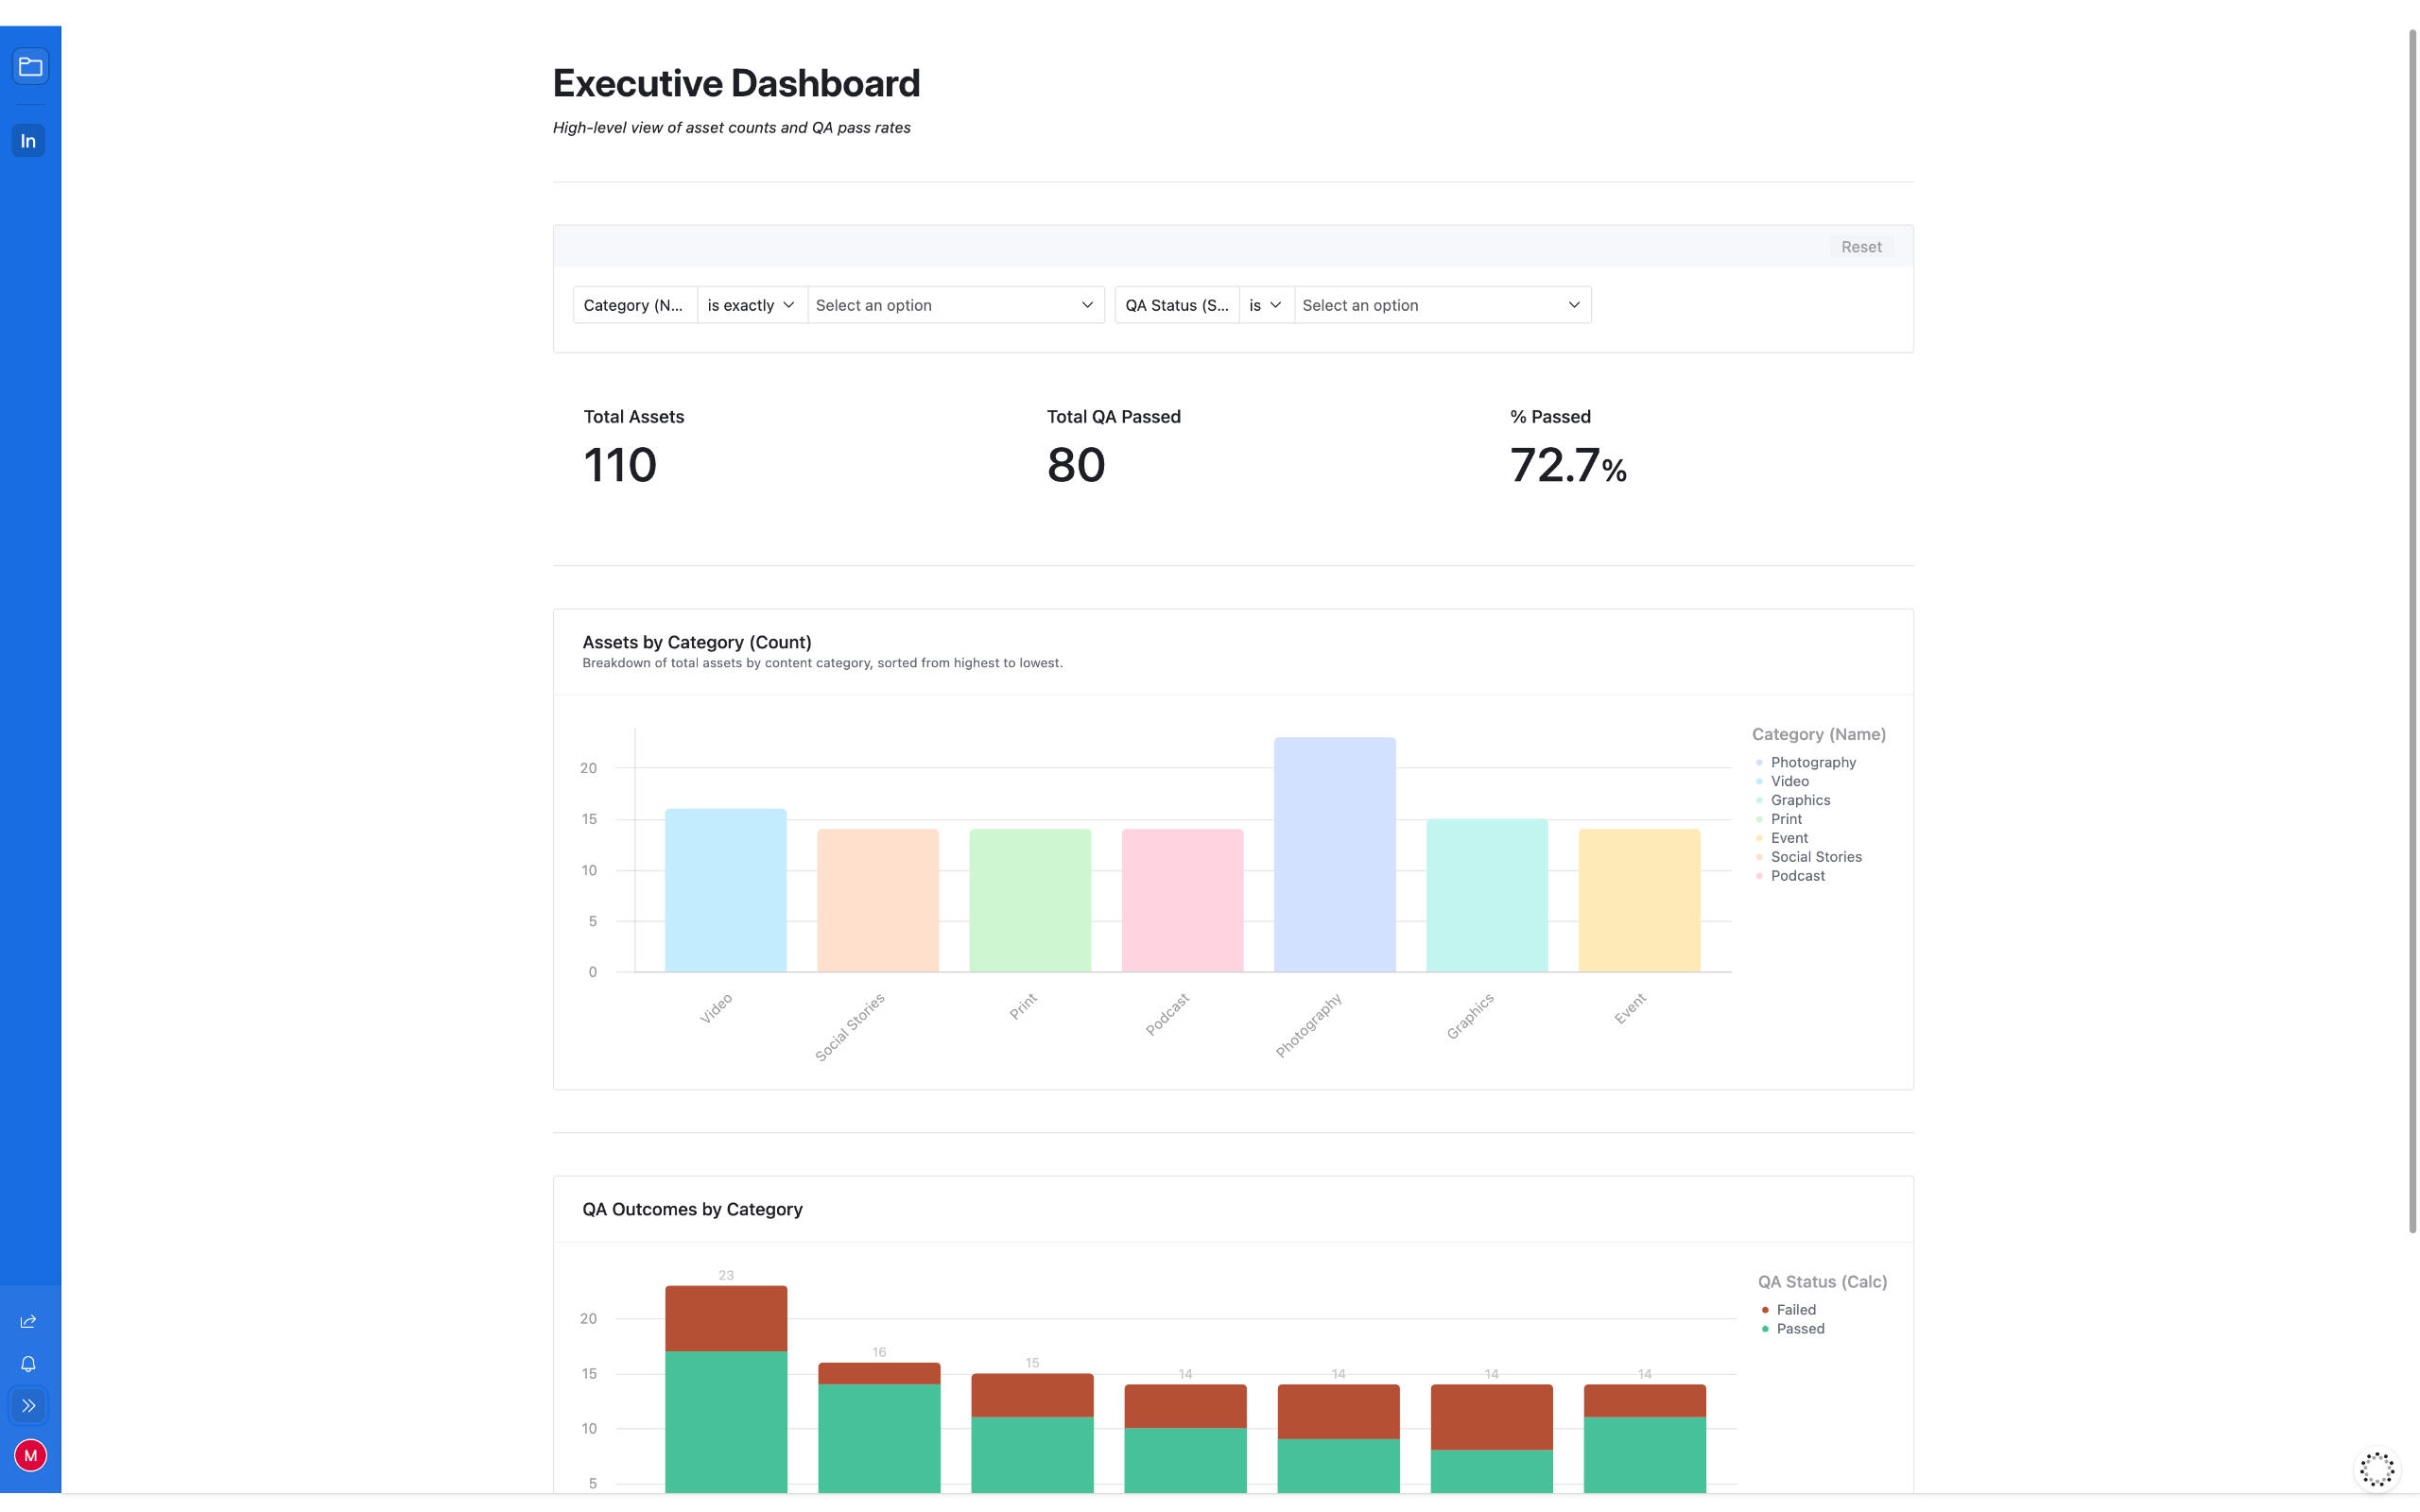Screen dimensions: 2420x1512
Task: Open notifications bell icon
Action: pos(29,1364)
